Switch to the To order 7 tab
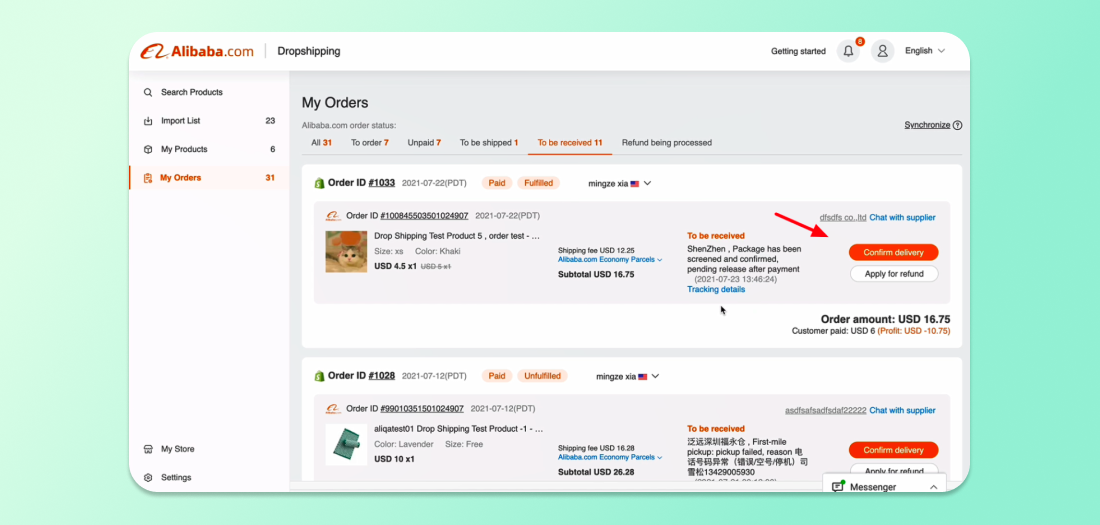 pyautogui.click(x=370, y=142)
